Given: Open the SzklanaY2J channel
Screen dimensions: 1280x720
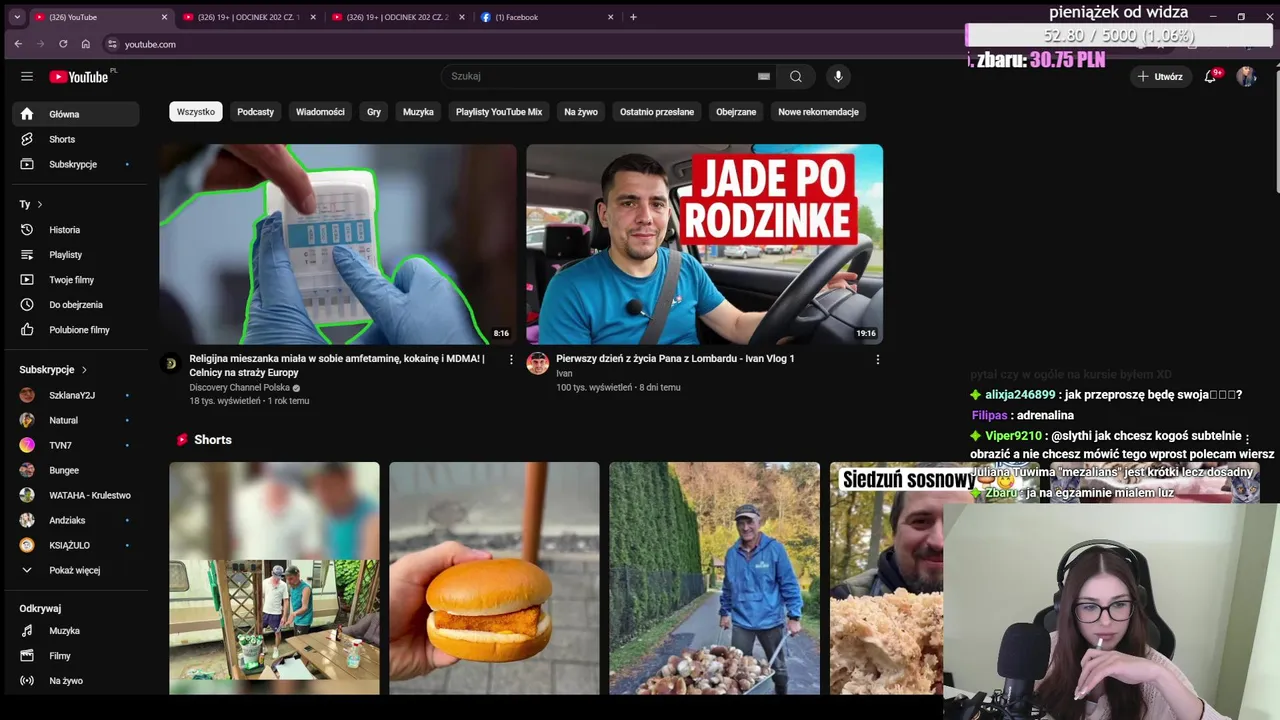Looking at the screenshot, I should (76, 395).
